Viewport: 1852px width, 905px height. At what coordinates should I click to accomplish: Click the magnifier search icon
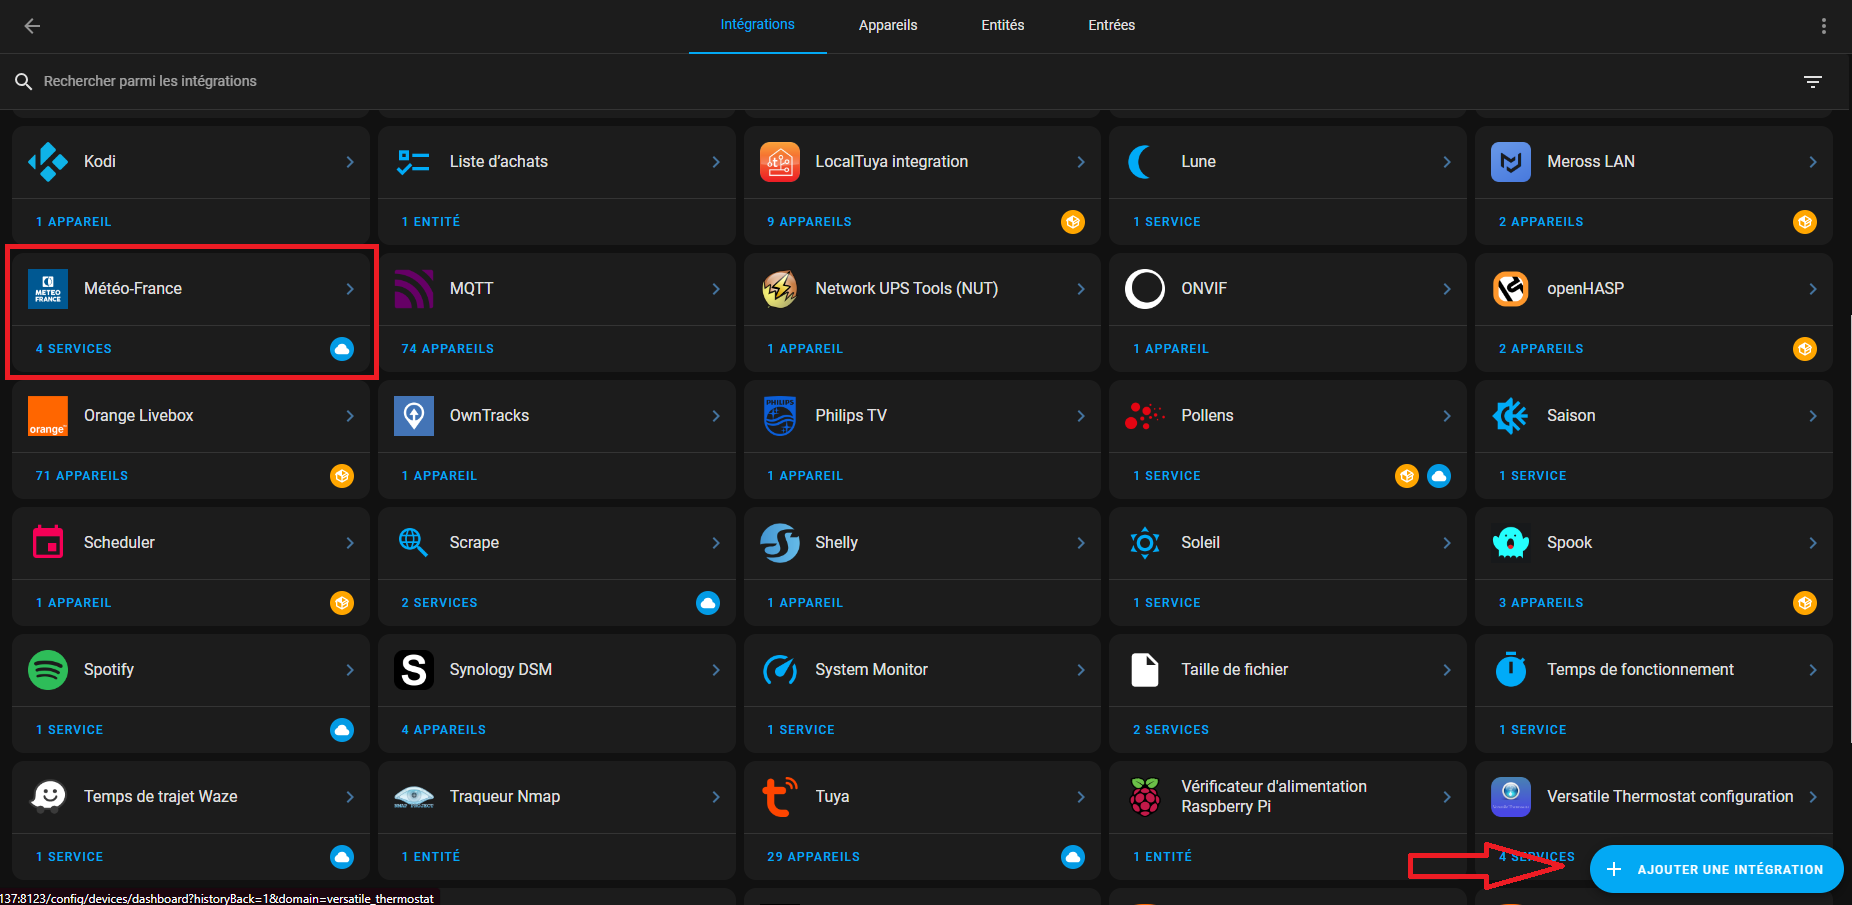pos(24,82)
